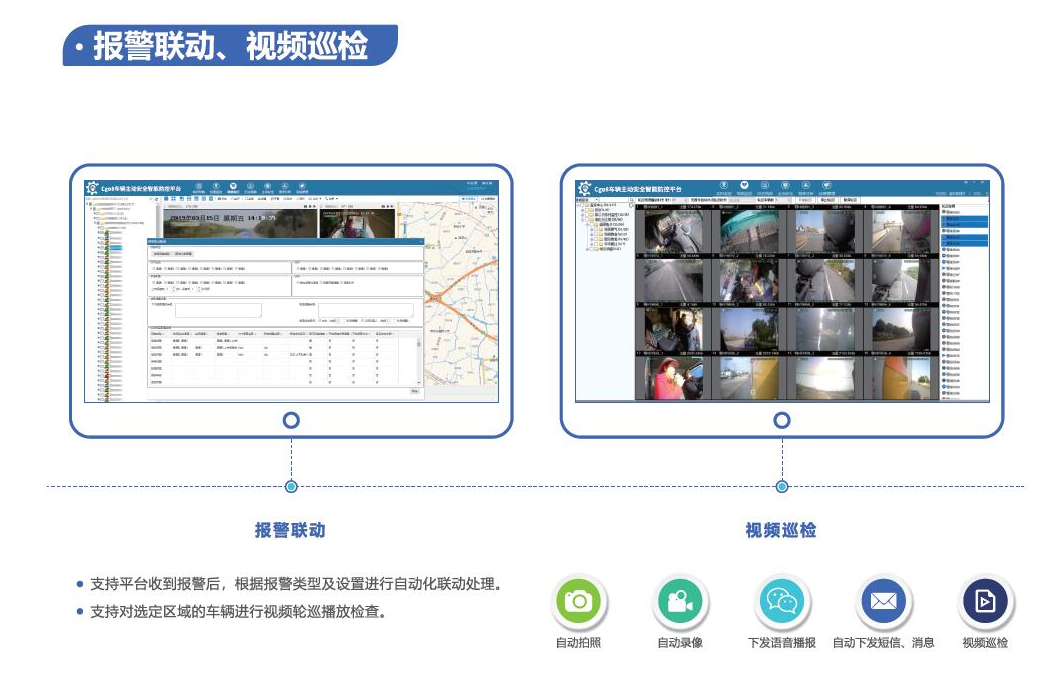
Task: Select the 报警联动 heading label
Action: pos(290,530)
